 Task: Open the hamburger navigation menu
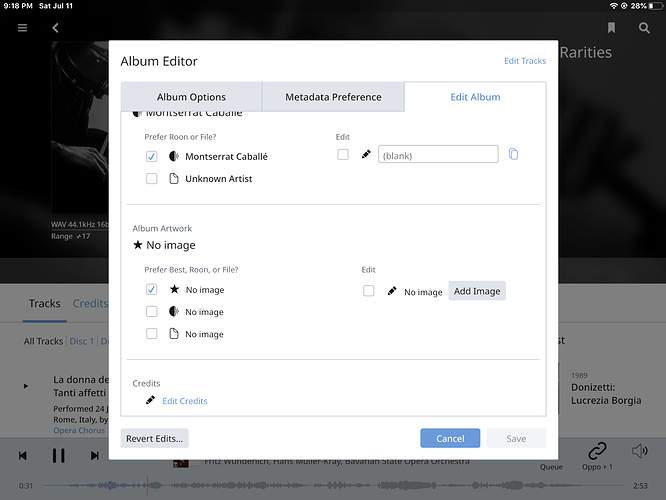pos(23,28)
